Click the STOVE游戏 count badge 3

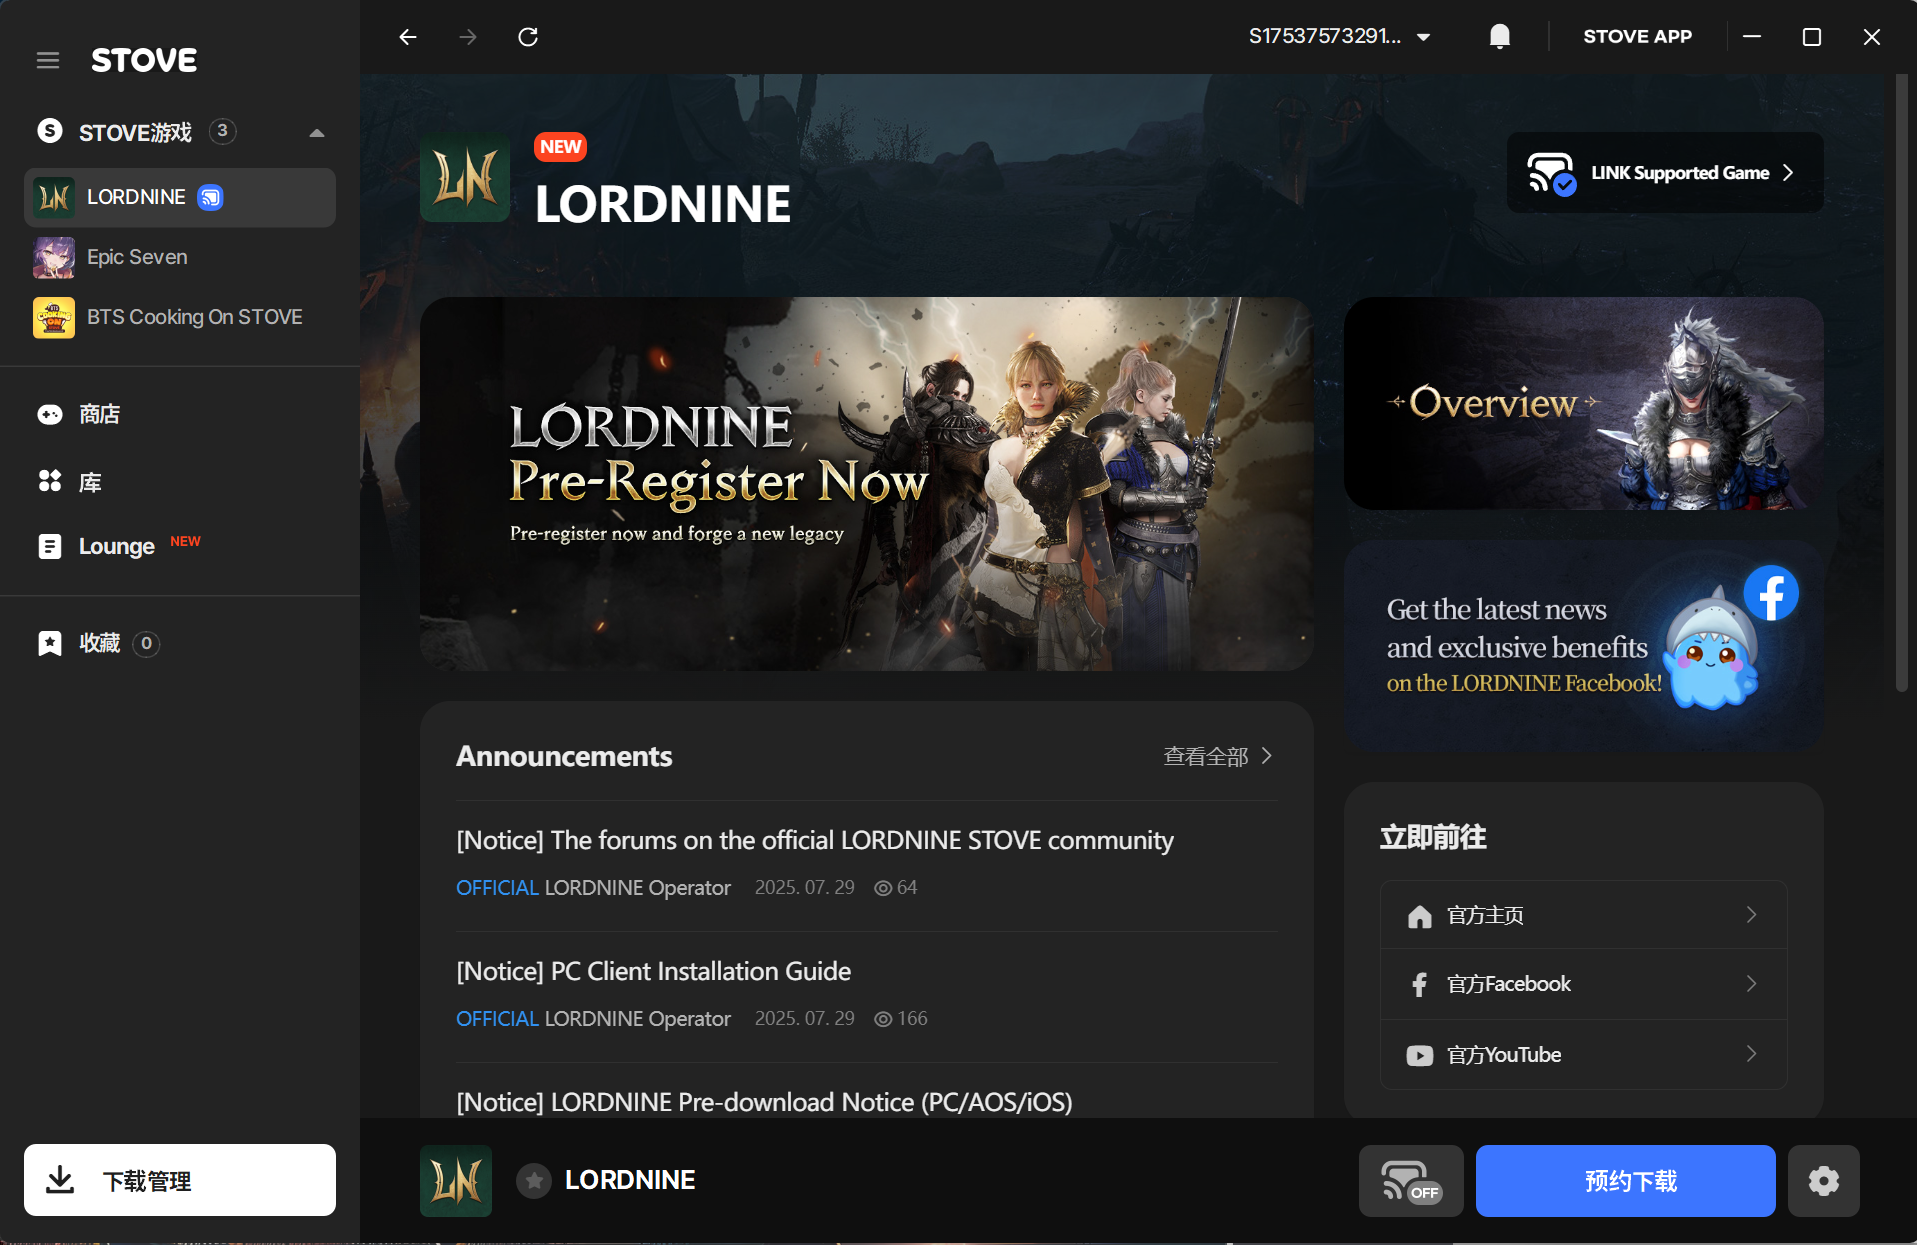pyautogui.click(x=222, y=131)
